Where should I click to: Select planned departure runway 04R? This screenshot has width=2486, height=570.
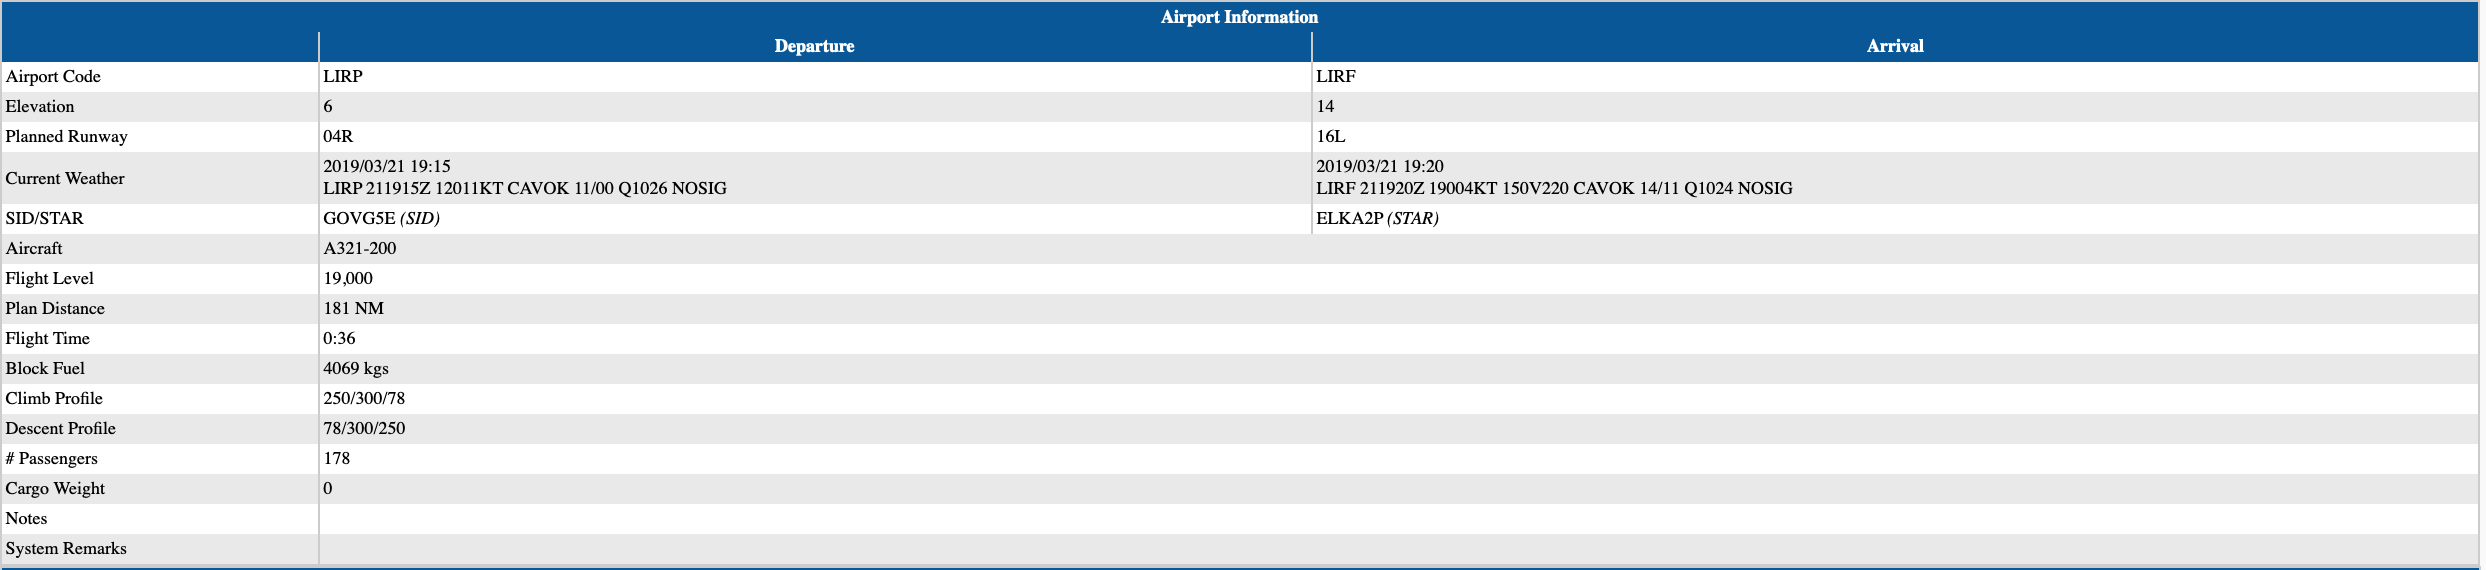pos(338,137)
